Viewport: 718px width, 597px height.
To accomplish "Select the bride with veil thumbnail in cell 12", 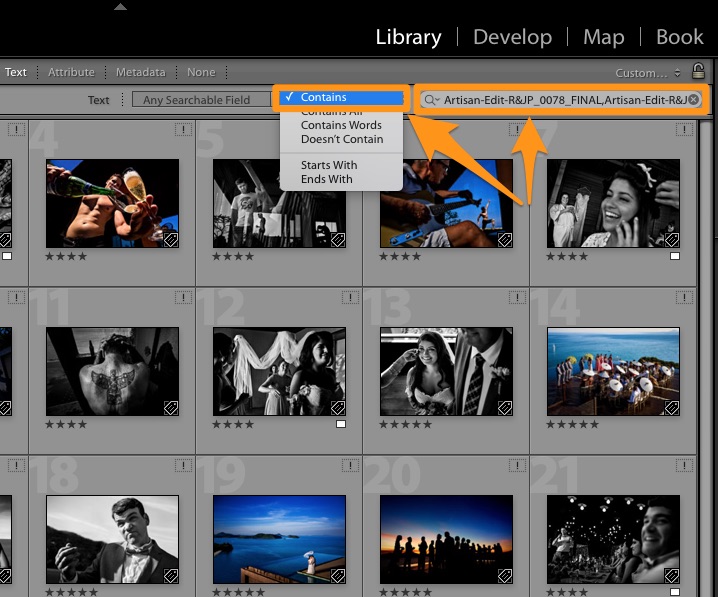I will pos(279,371).
